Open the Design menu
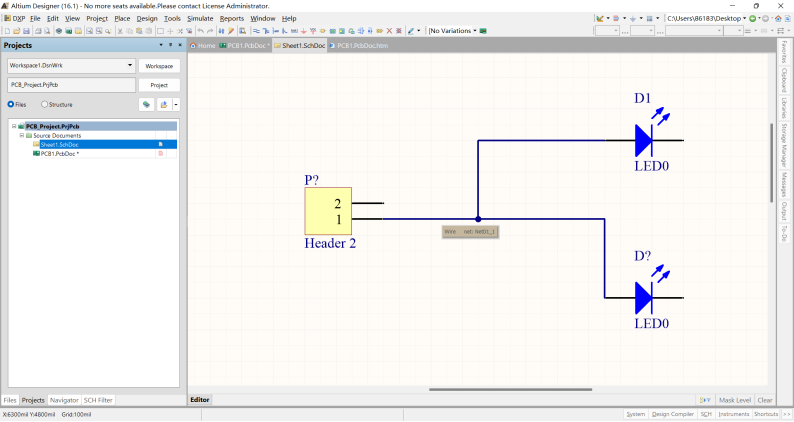This screenshot has width=794, height=422. point(147,18)
